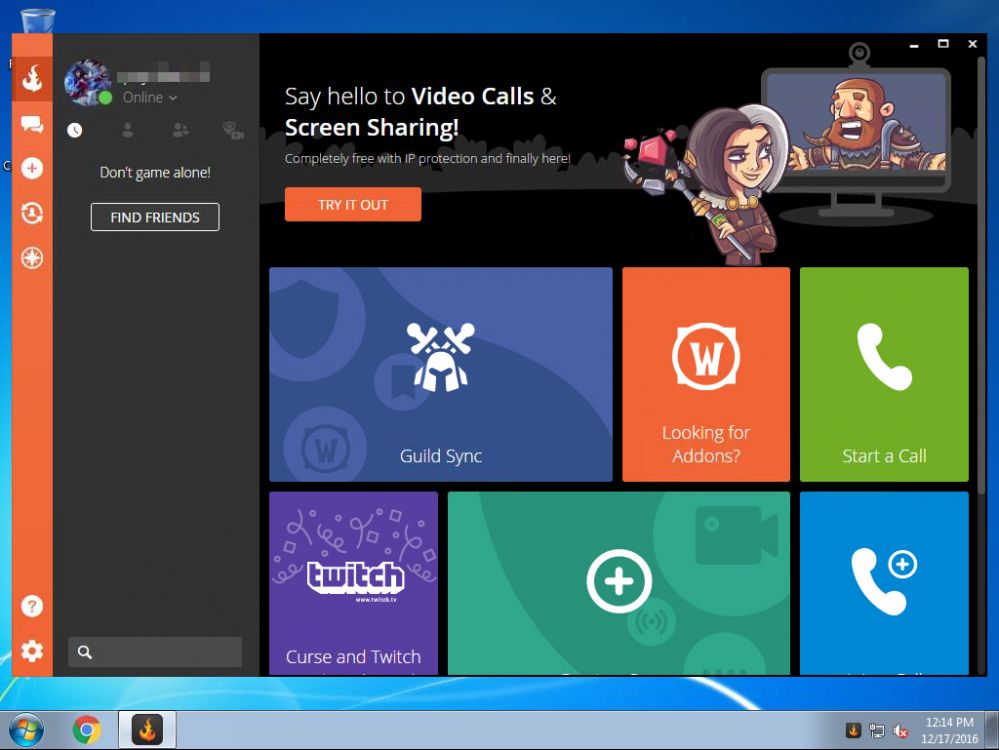999x750 pixels.
Task: Minimize the Curse window
Action: (x=914, y=45)
